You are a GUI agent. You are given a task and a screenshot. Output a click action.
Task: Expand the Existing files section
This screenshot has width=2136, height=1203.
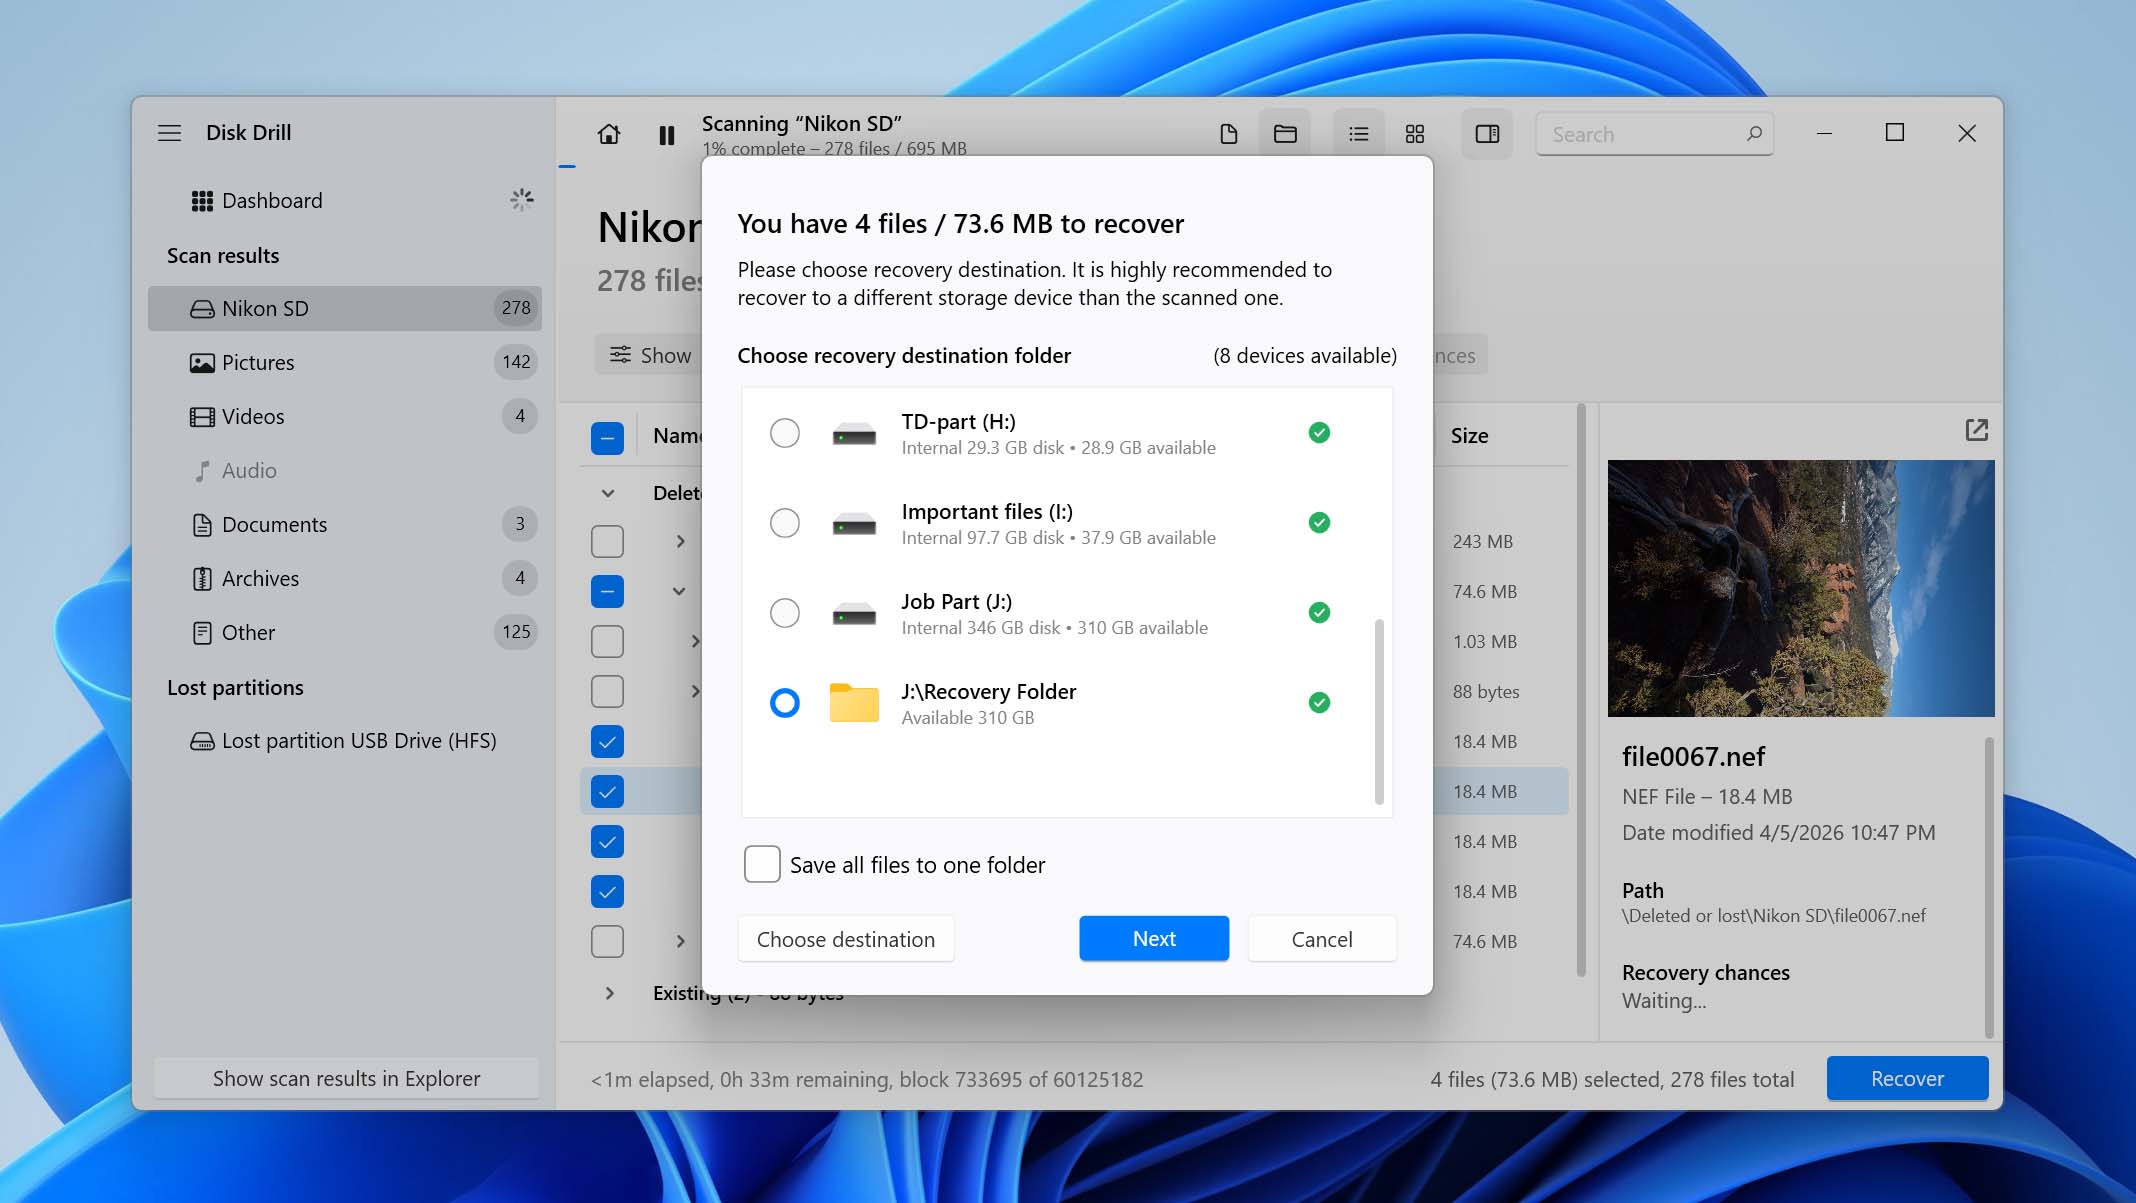pos(609,993)
